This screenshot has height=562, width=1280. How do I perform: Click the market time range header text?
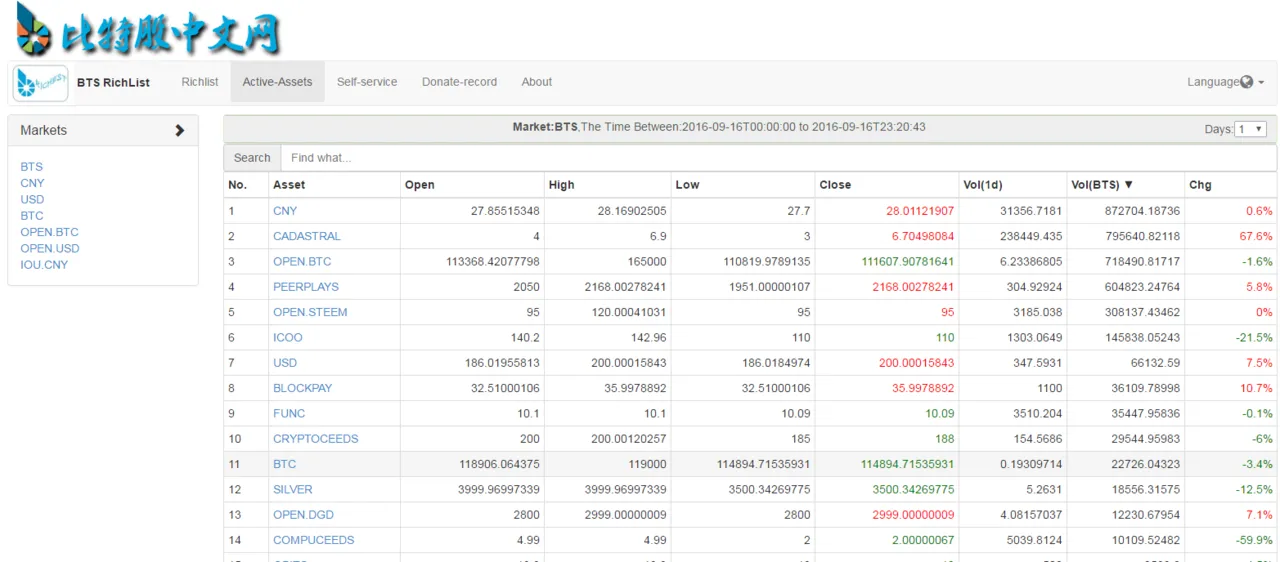tap(719, 127)
